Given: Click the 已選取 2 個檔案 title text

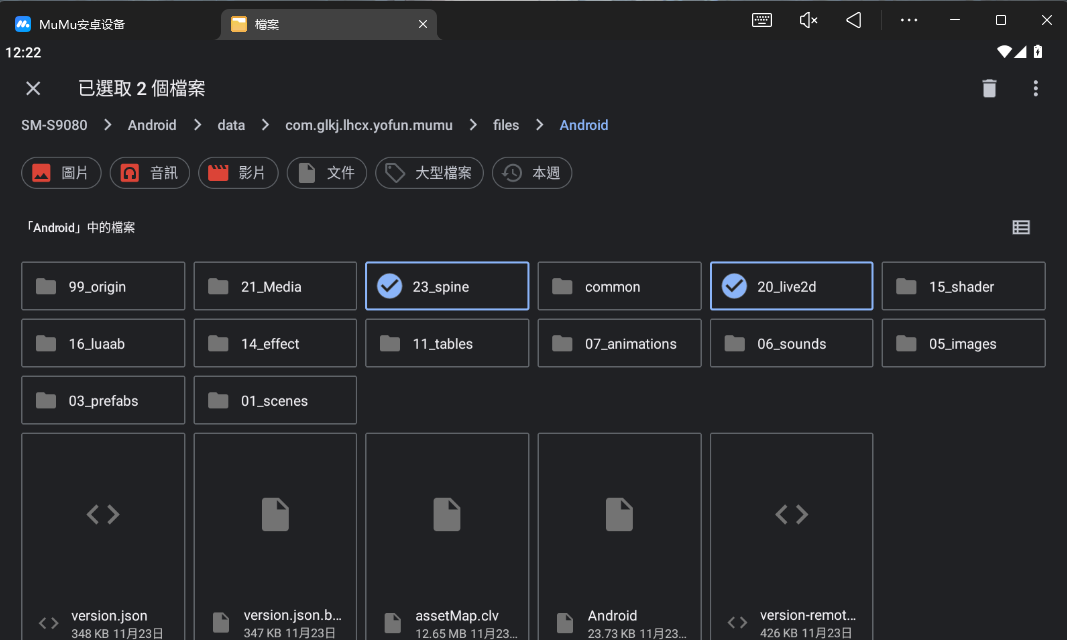Looking at the screenshot, I should (x=142, y=88).
